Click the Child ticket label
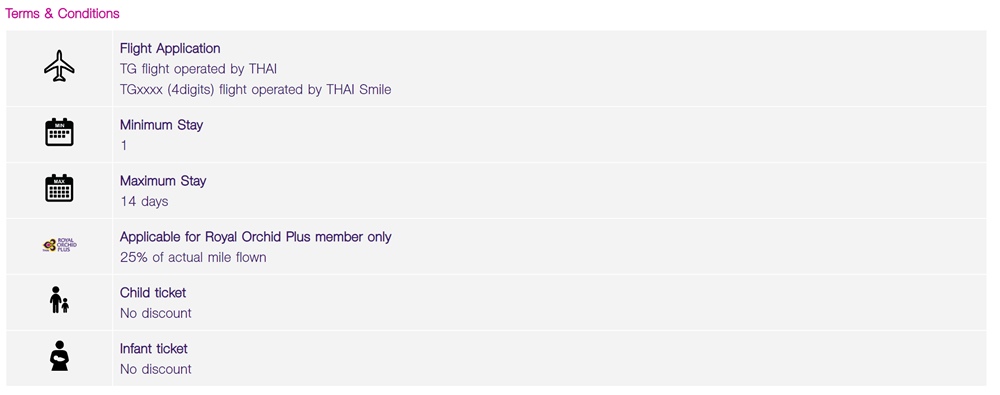1000x395 pixels. [x=153, y=293]
